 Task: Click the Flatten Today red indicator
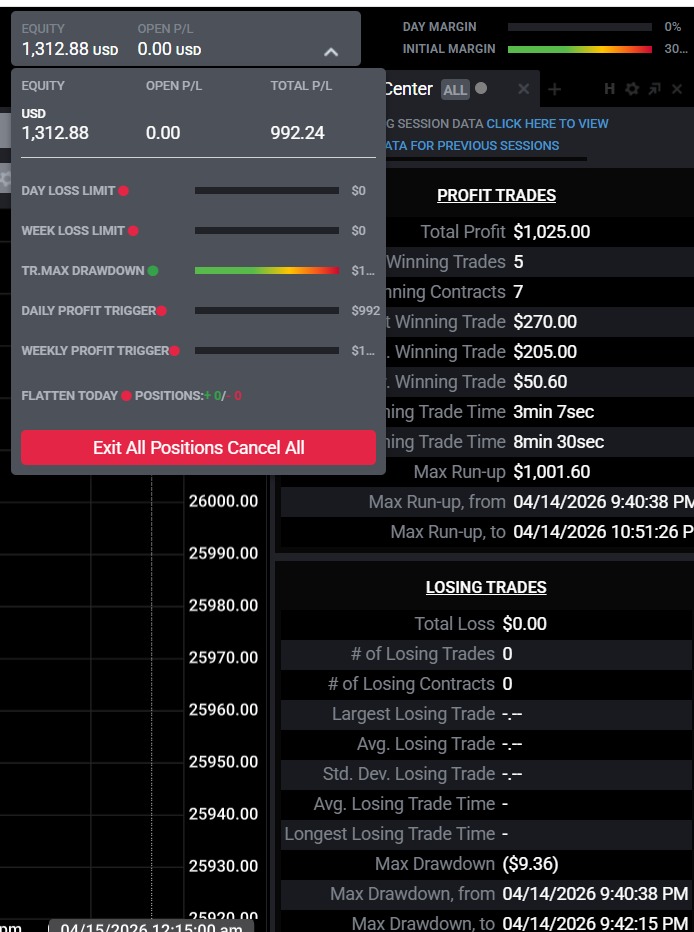tap(126, 396)
